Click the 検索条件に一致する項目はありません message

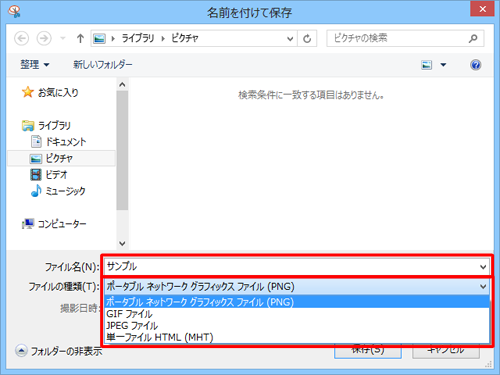[311, 95]
